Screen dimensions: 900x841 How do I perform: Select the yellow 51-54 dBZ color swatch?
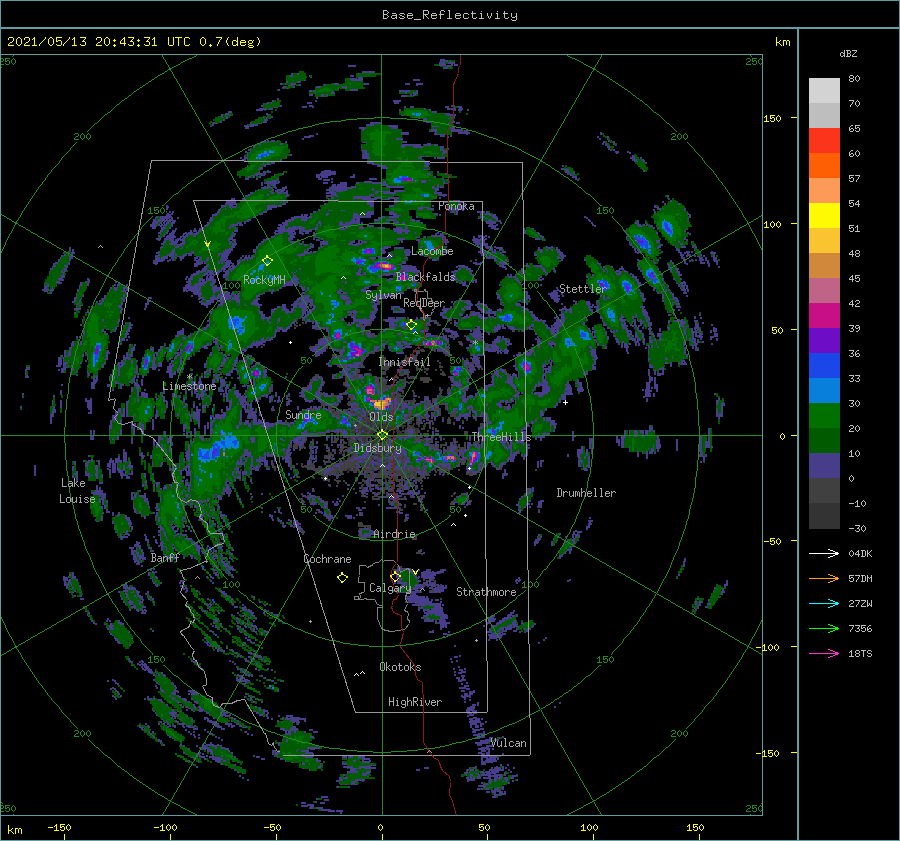click(824, 215)
